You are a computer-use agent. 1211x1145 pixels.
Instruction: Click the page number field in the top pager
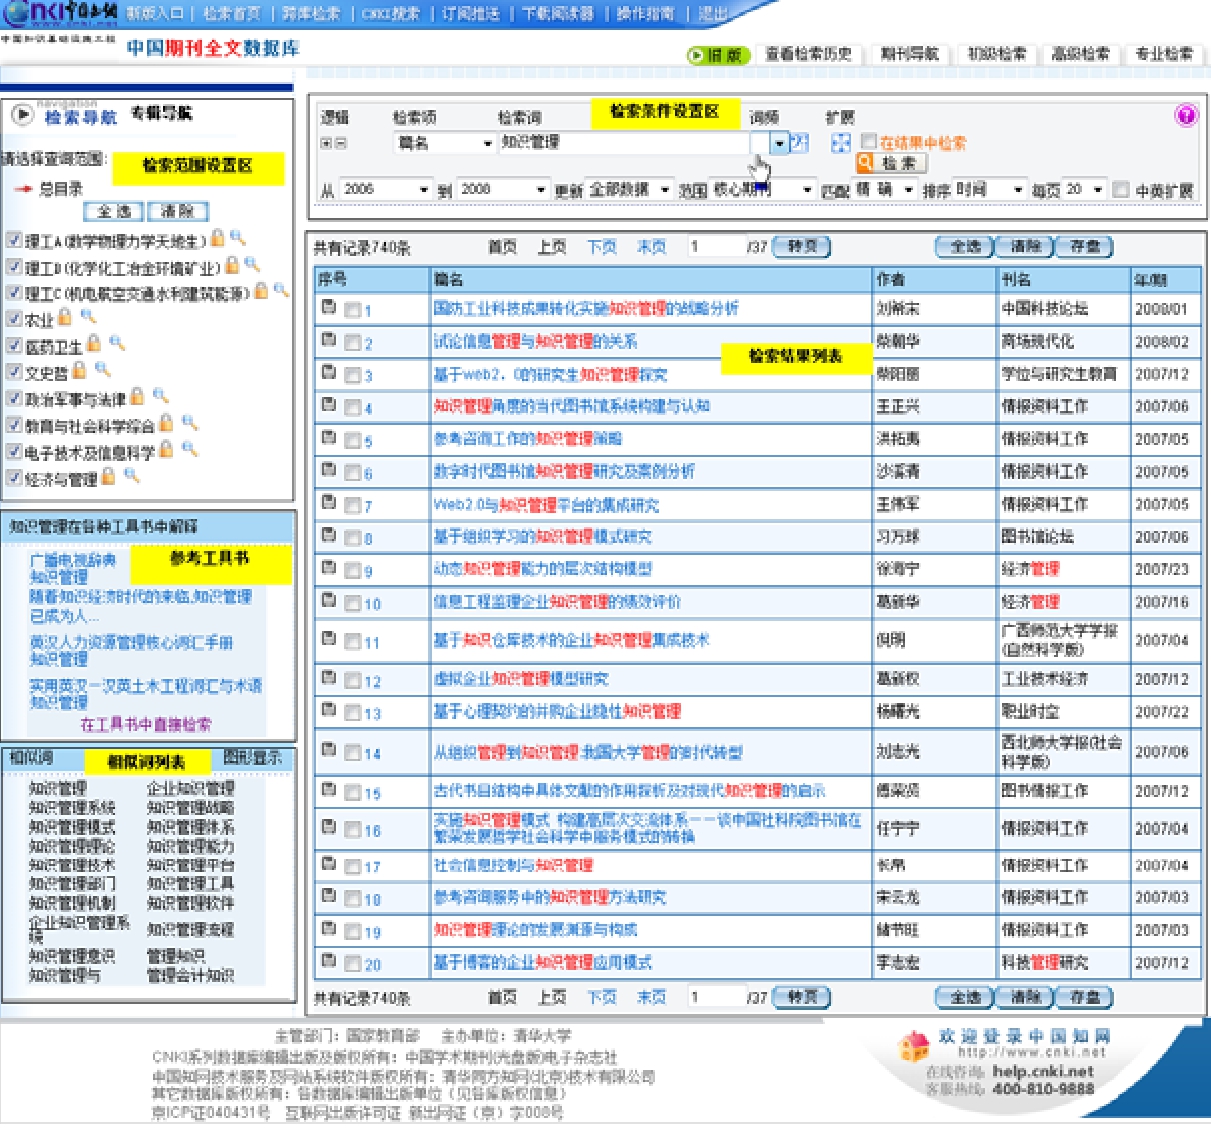click(716, 246)
